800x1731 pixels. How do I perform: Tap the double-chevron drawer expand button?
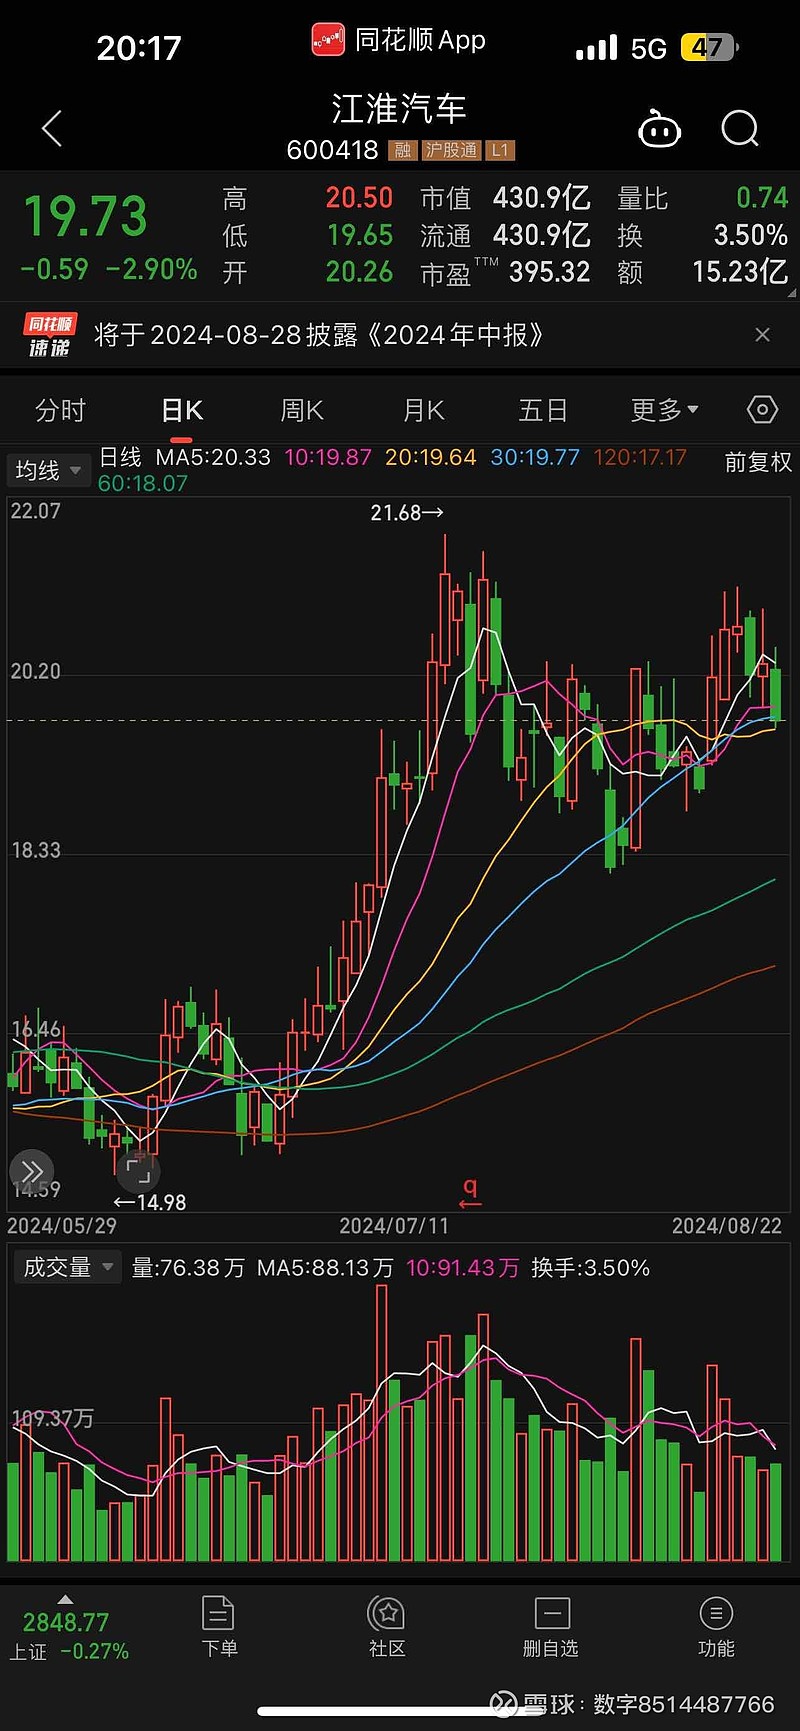click(31, 1172)
